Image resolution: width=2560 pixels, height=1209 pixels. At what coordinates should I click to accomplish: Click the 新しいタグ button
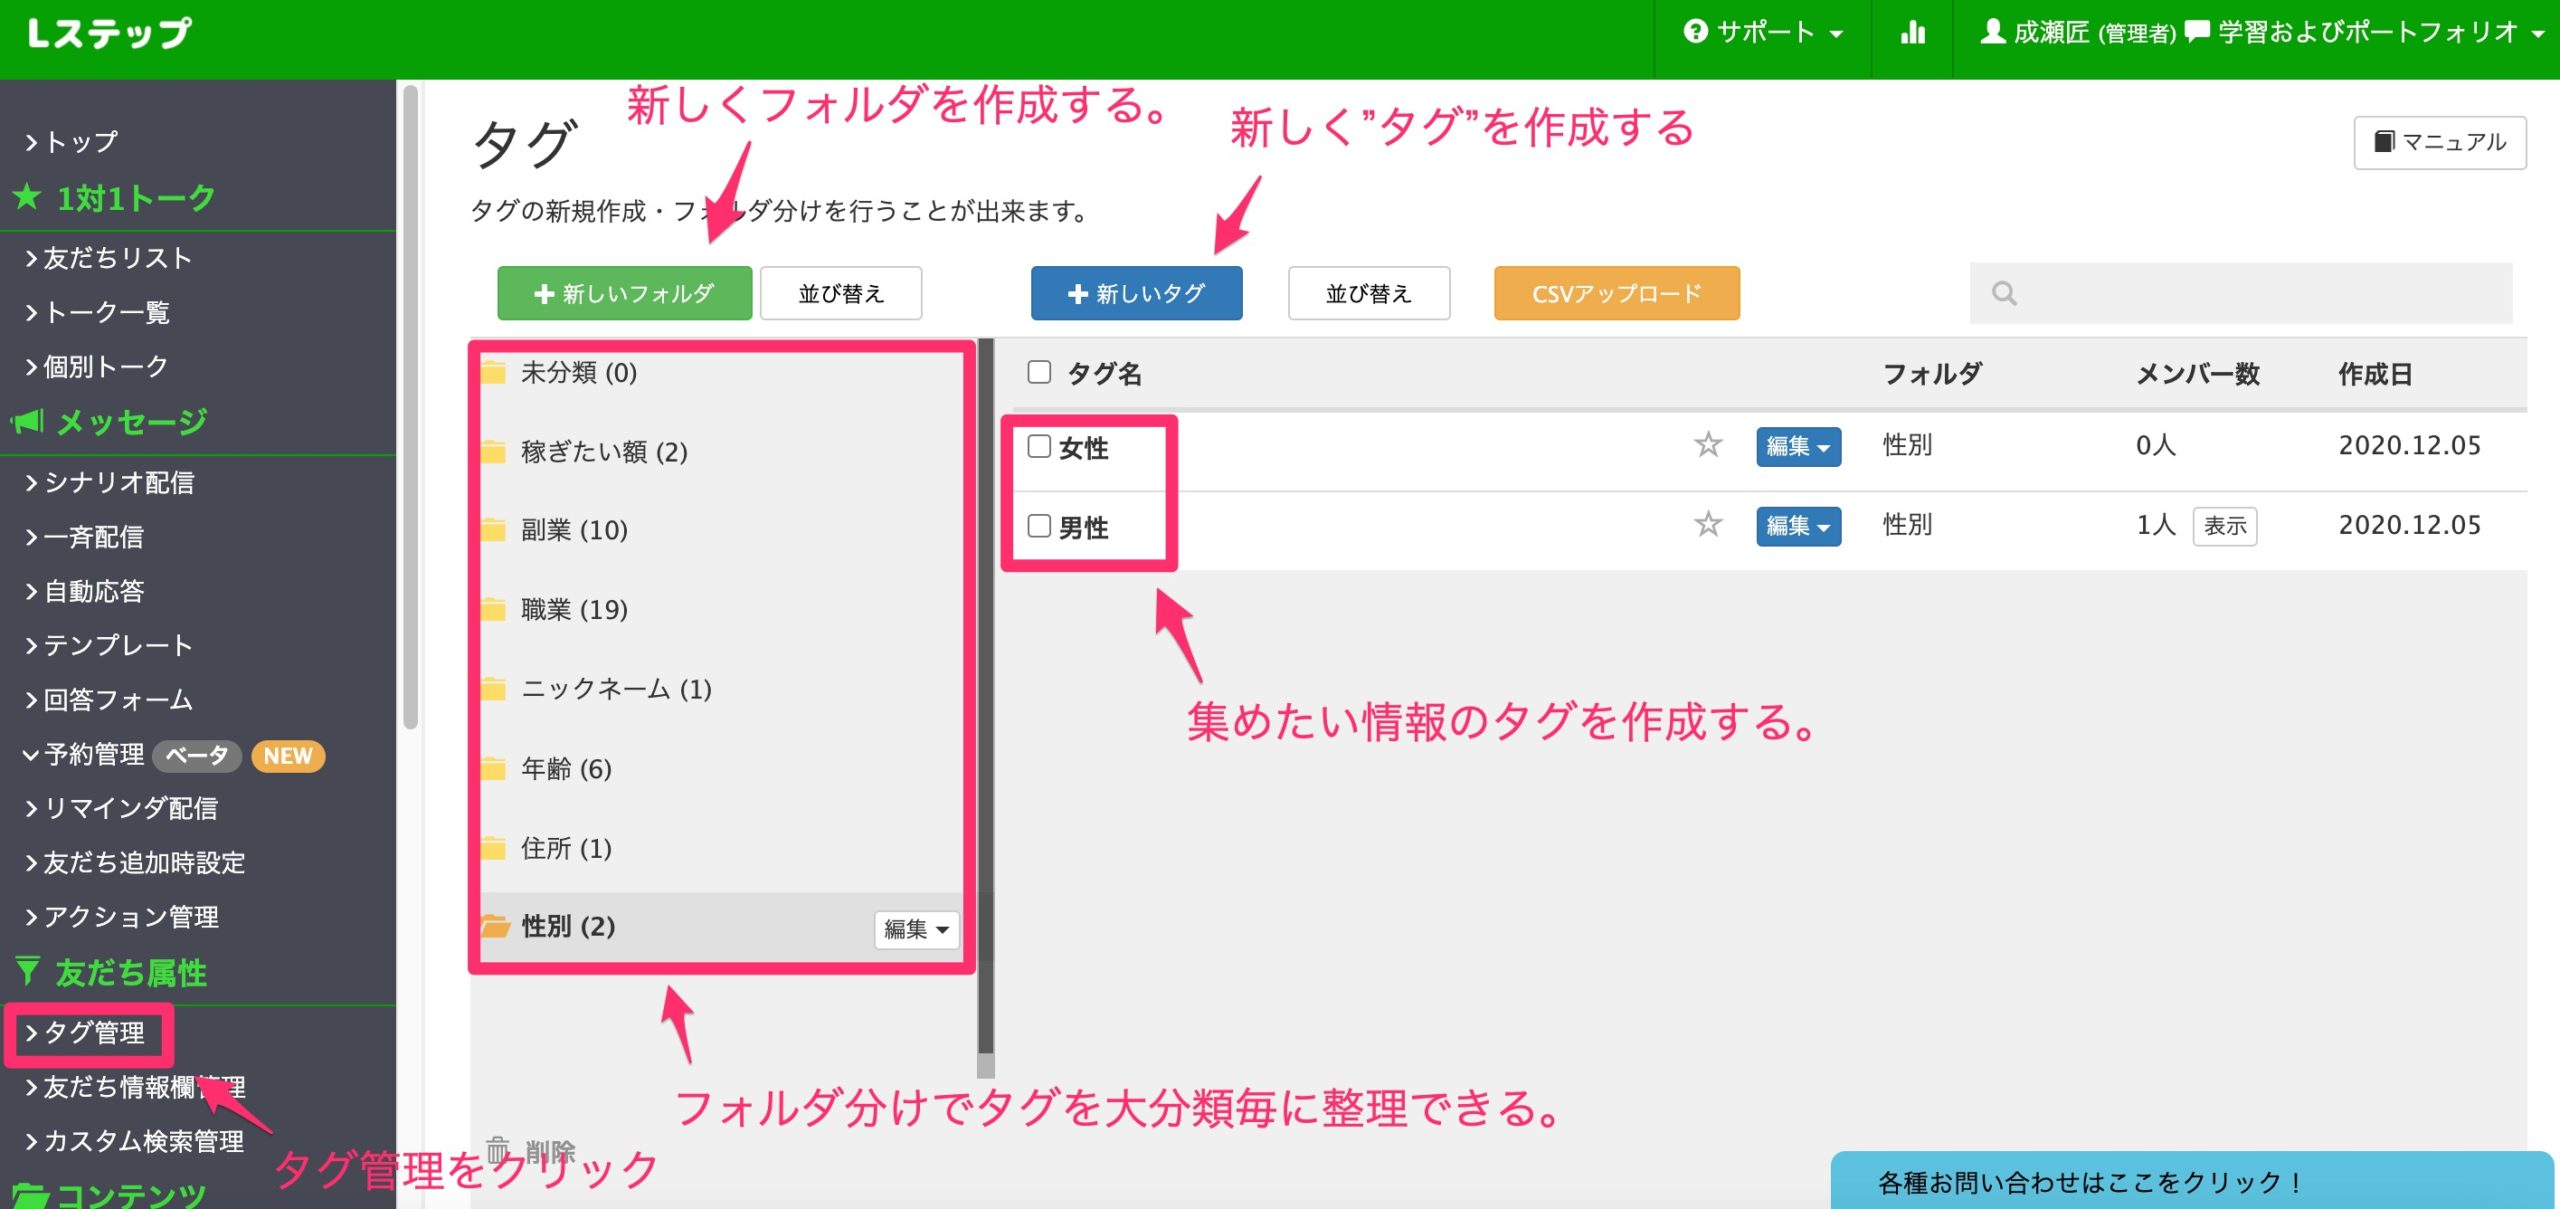[1136, 294]
